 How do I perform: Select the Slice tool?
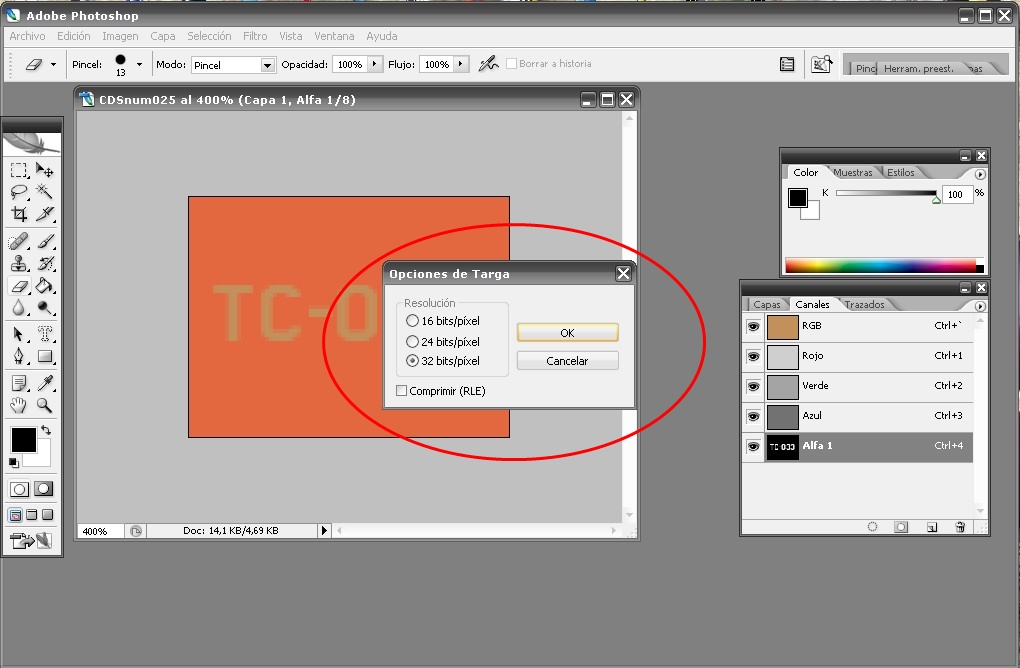[44, 213]
